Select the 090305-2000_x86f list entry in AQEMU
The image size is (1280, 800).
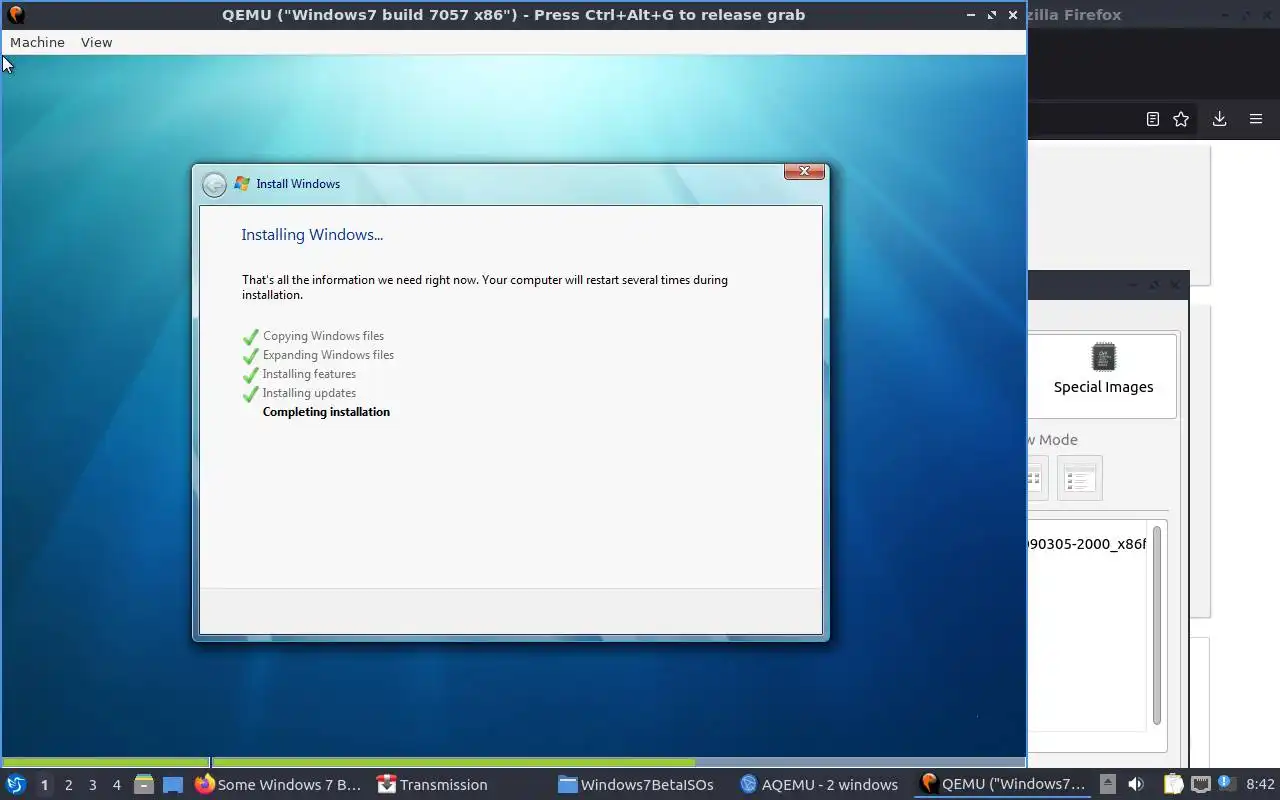[x=1087, y=544]
